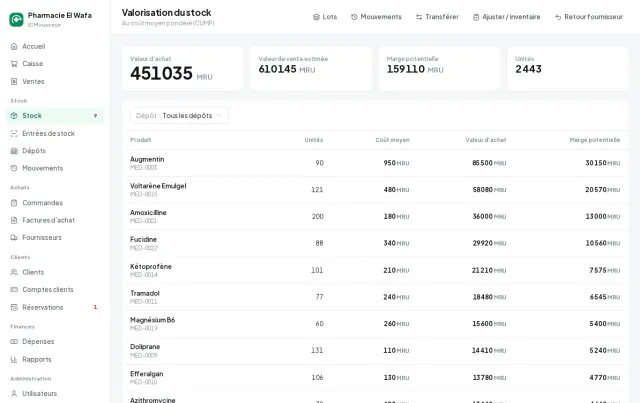Click the Fournisseurs truck icon
Screen dimensions: 640x403
[x=14, y=237]
